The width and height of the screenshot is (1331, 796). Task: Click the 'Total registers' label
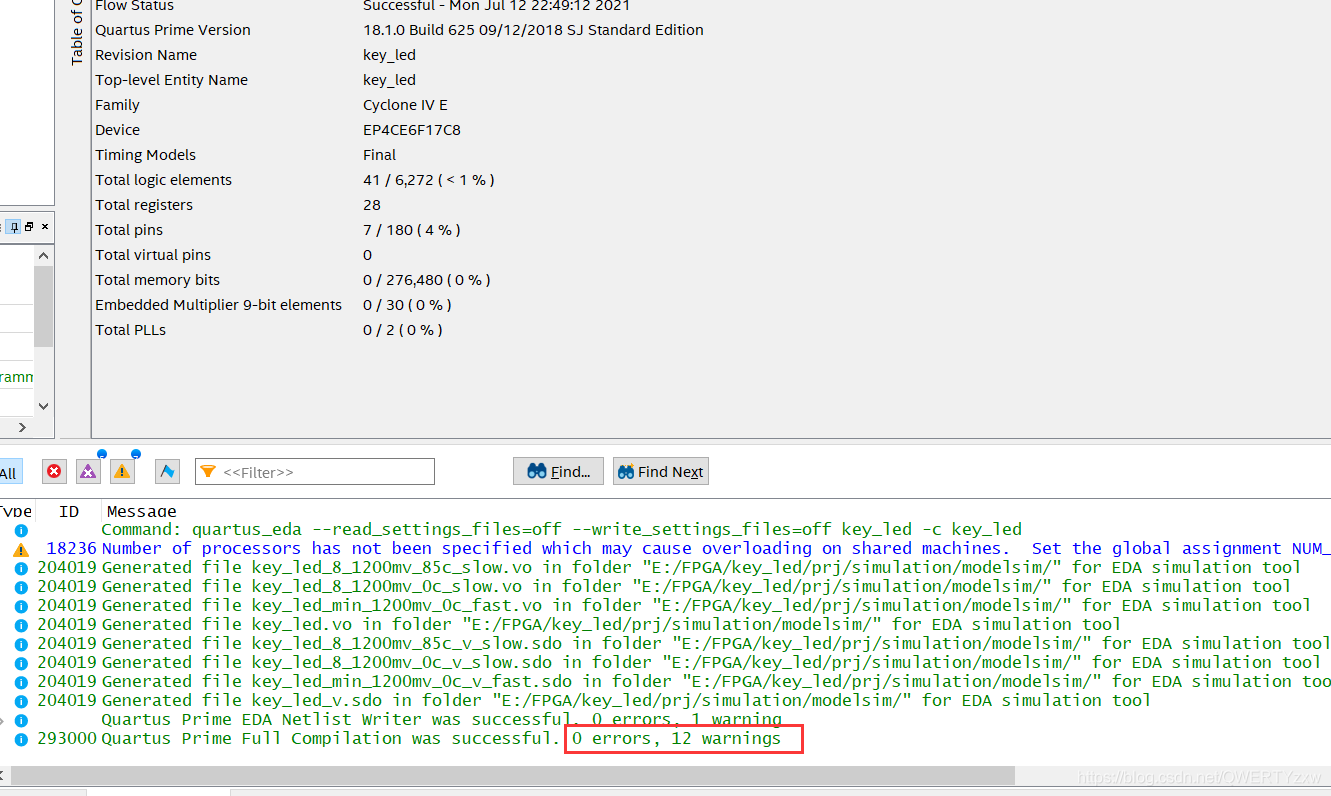(144, 205)
